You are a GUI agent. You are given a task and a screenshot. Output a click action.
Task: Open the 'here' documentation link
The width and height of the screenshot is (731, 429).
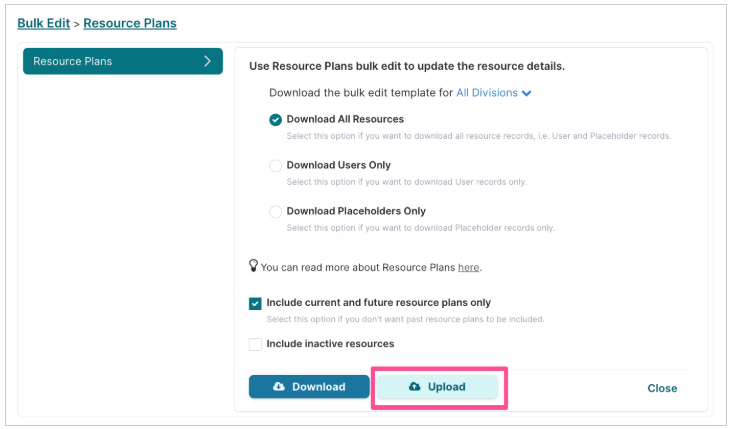click(469, 268)
